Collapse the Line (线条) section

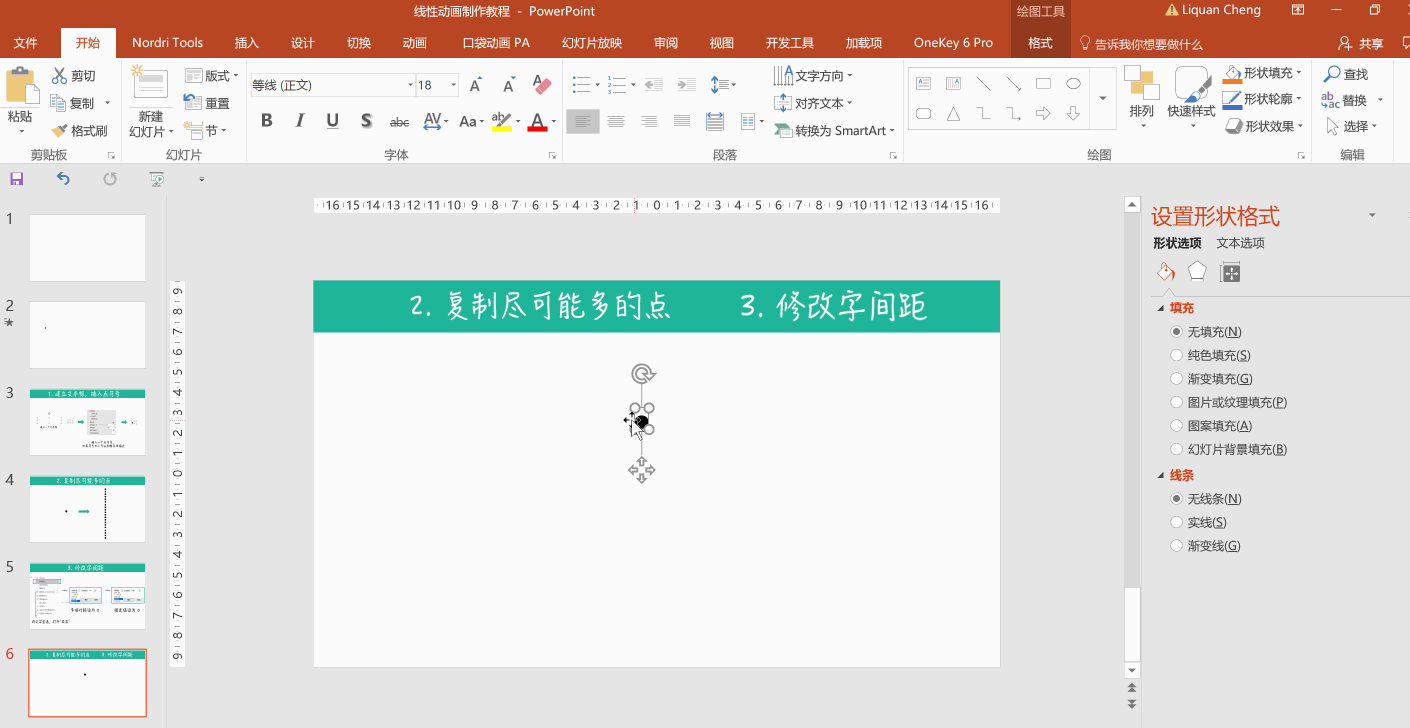coord(1161,475)
